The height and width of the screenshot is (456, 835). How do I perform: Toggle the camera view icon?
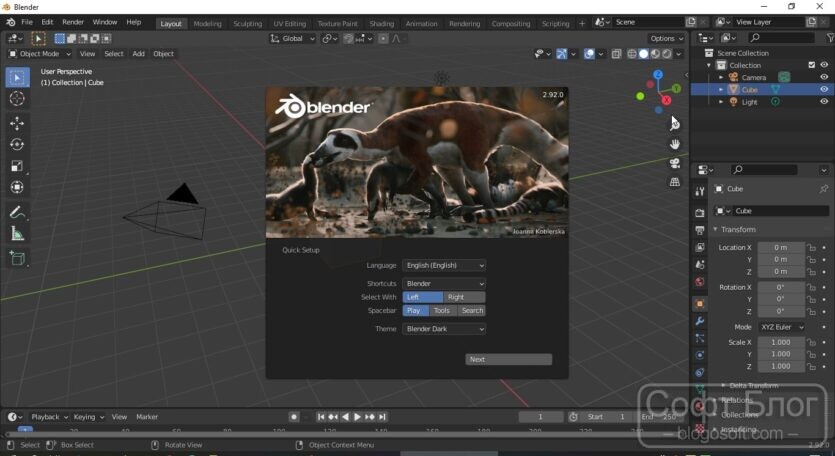tap(675, 163)
